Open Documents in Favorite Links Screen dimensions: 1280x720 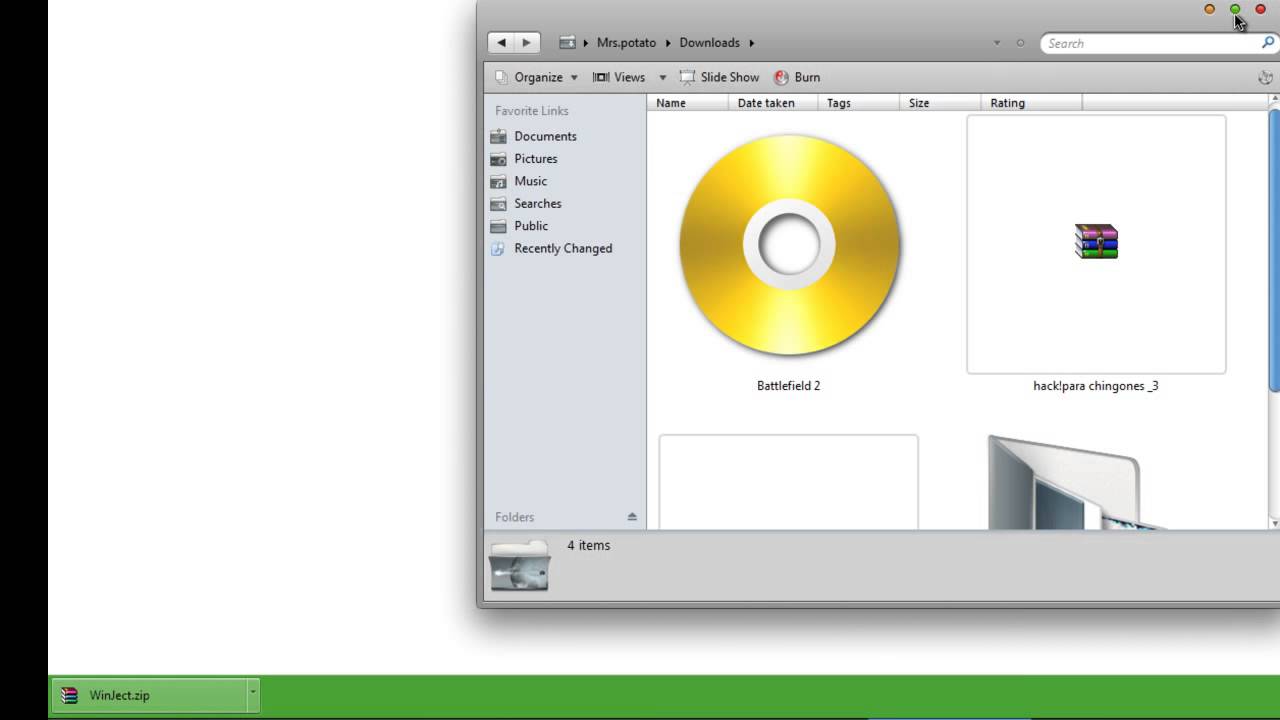pos(545,136)
